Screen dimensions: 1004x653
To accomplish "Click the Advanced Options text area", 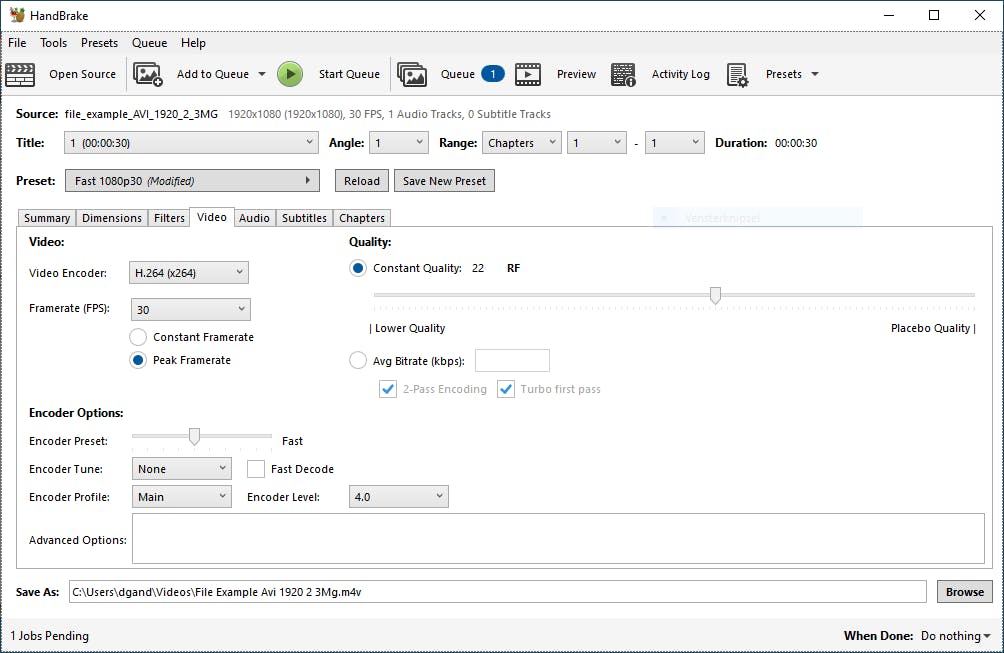I will 558,538.
